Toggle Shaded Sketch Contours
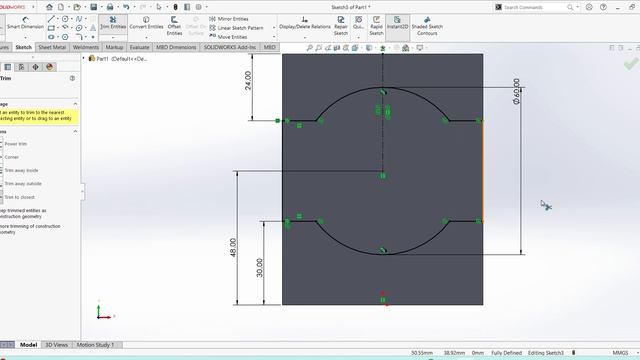This screenshot has width=640, height=360. pyautogui.click(x=427, y=26)
